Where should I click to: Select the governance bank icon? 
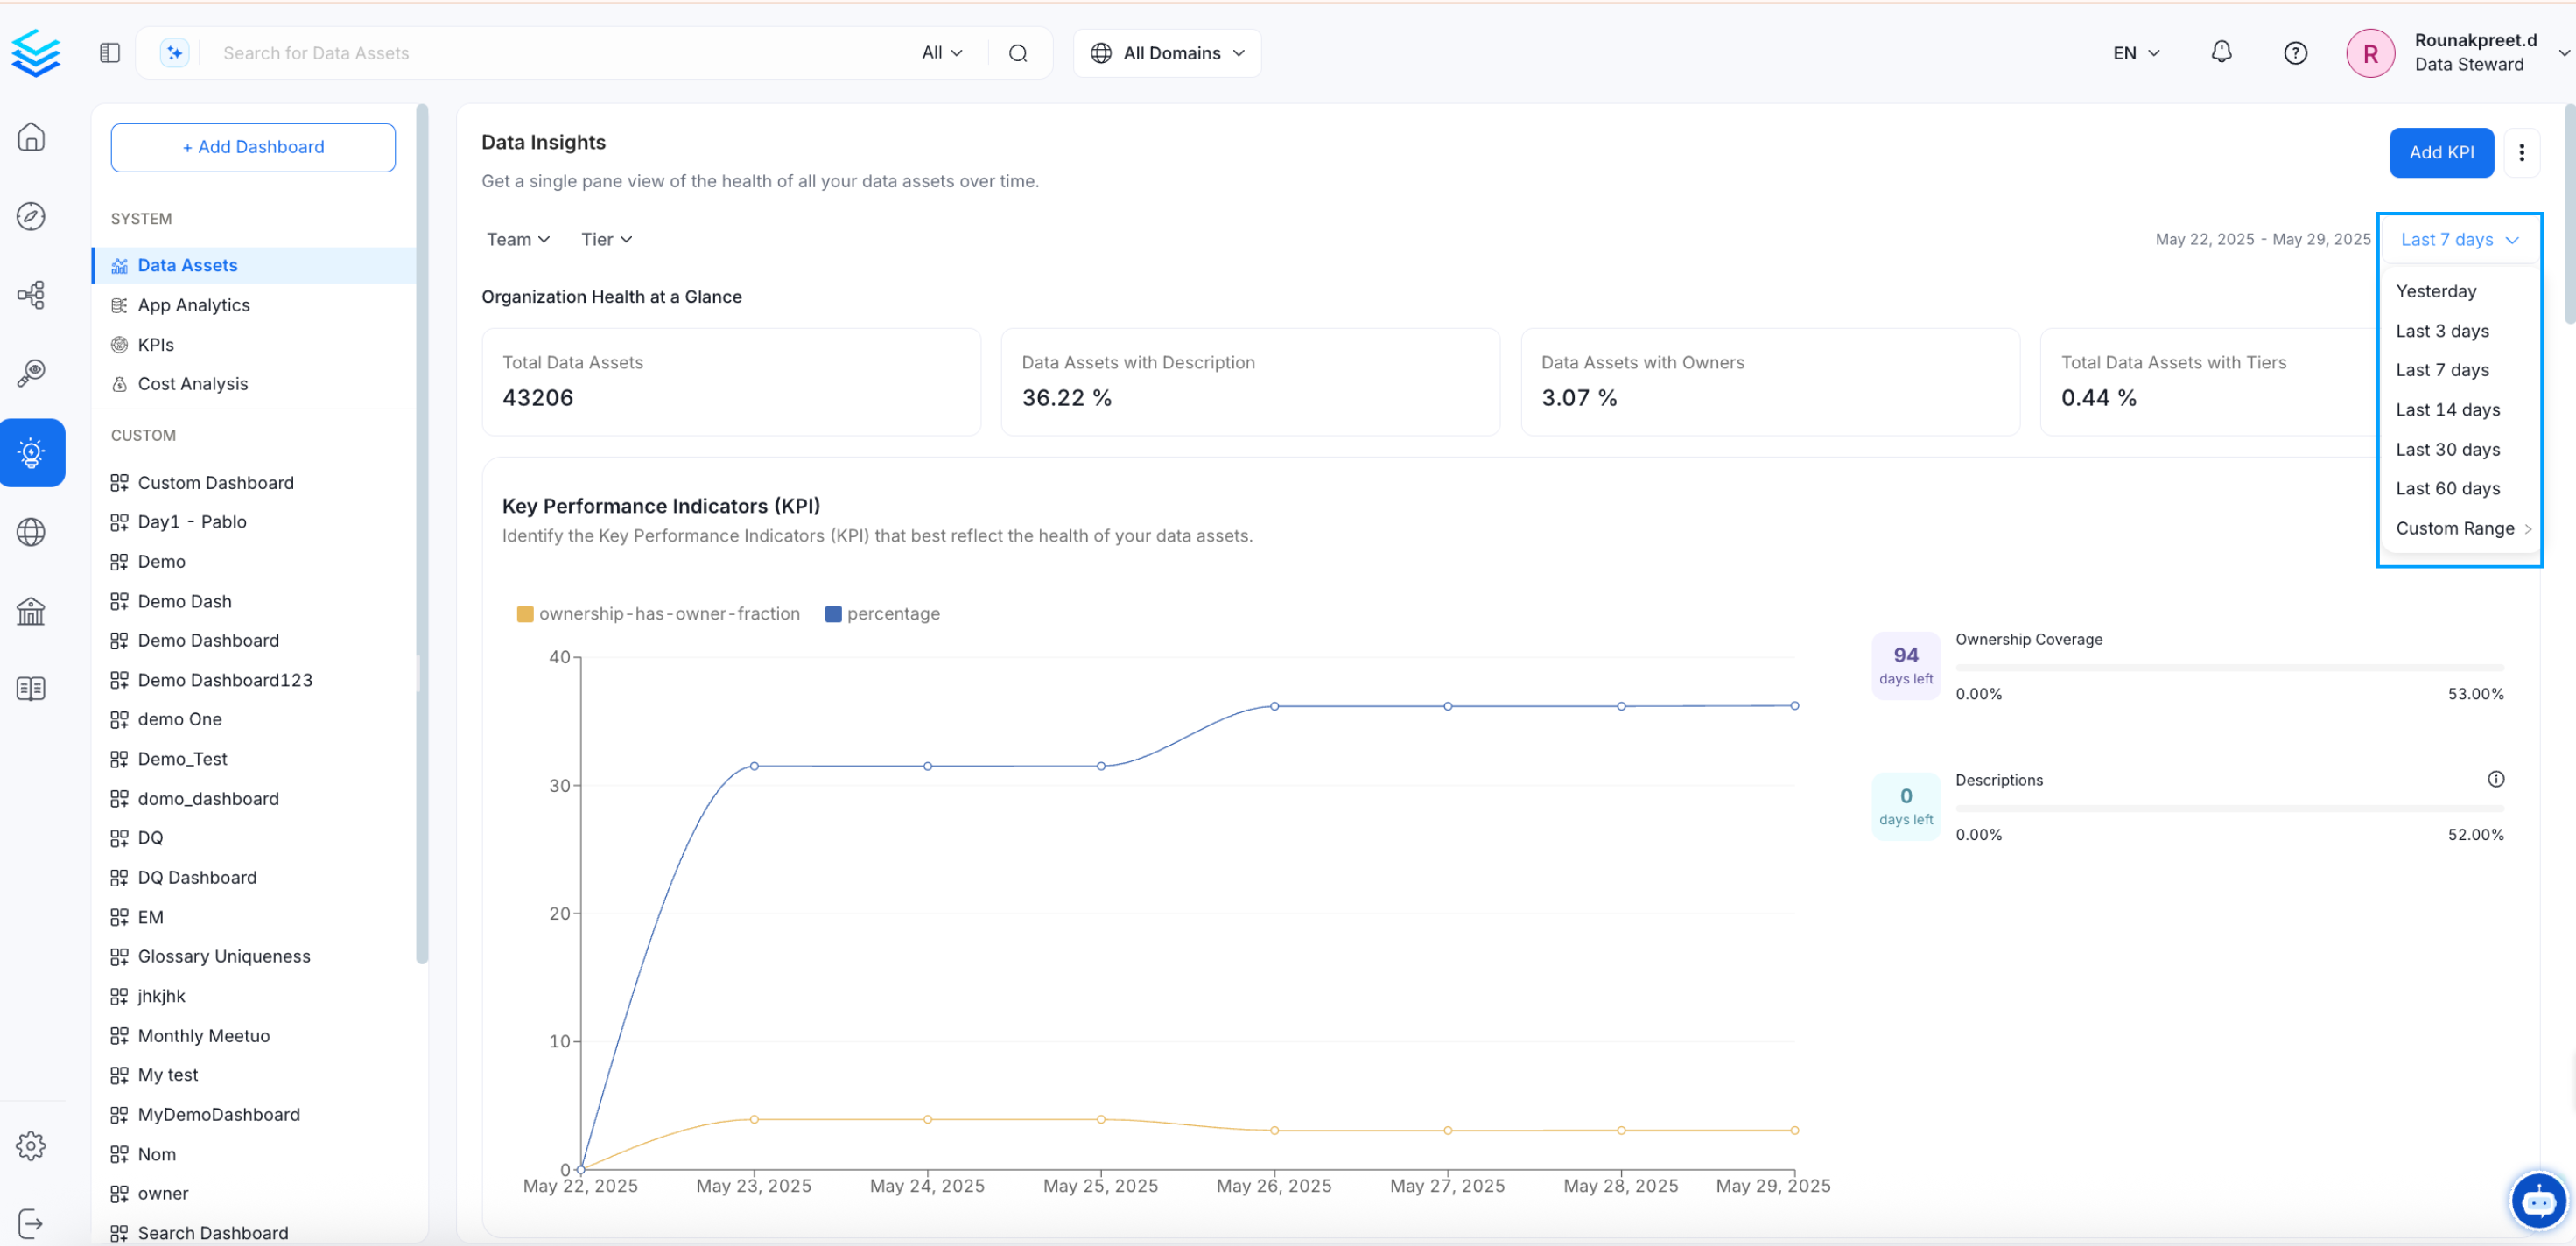click(31, 611)
